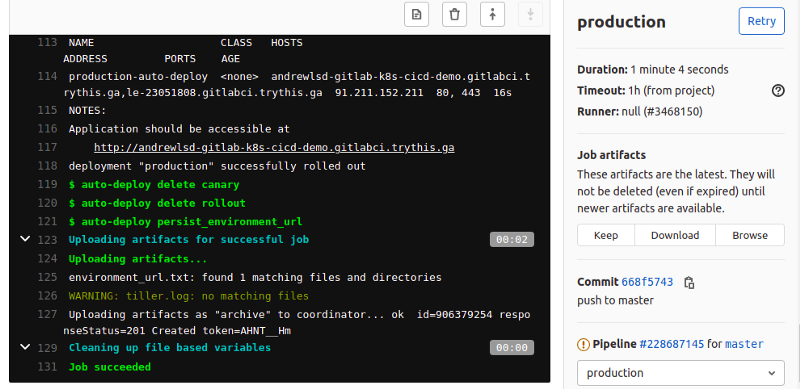The width and height of the screenshot is (800, 389).
Task: Open commit 668f5743
Action: 647,282
